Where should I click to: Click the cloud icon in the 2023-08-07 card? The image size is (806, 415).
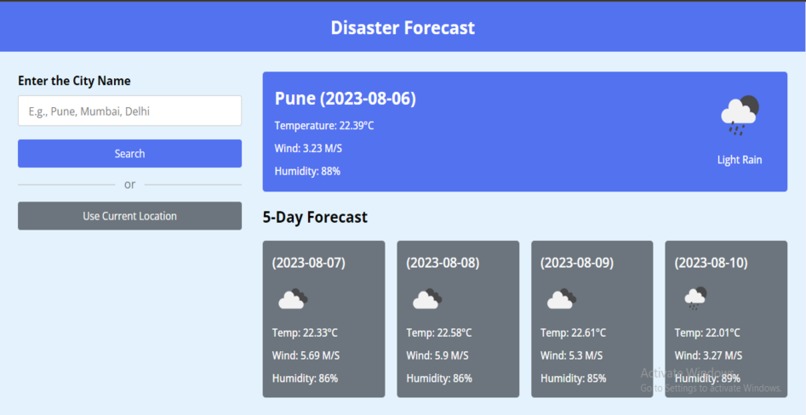pyautogui.click(x=293, y=299)
